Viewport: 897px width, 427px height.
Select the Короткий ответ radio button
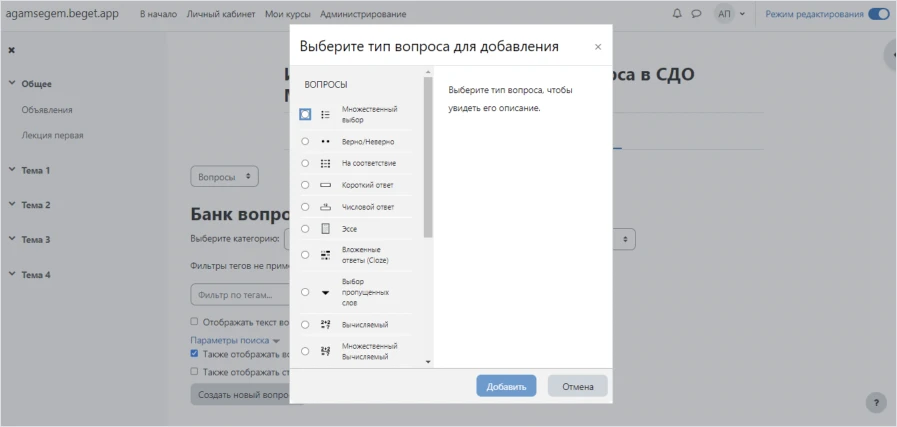point(305,185)
